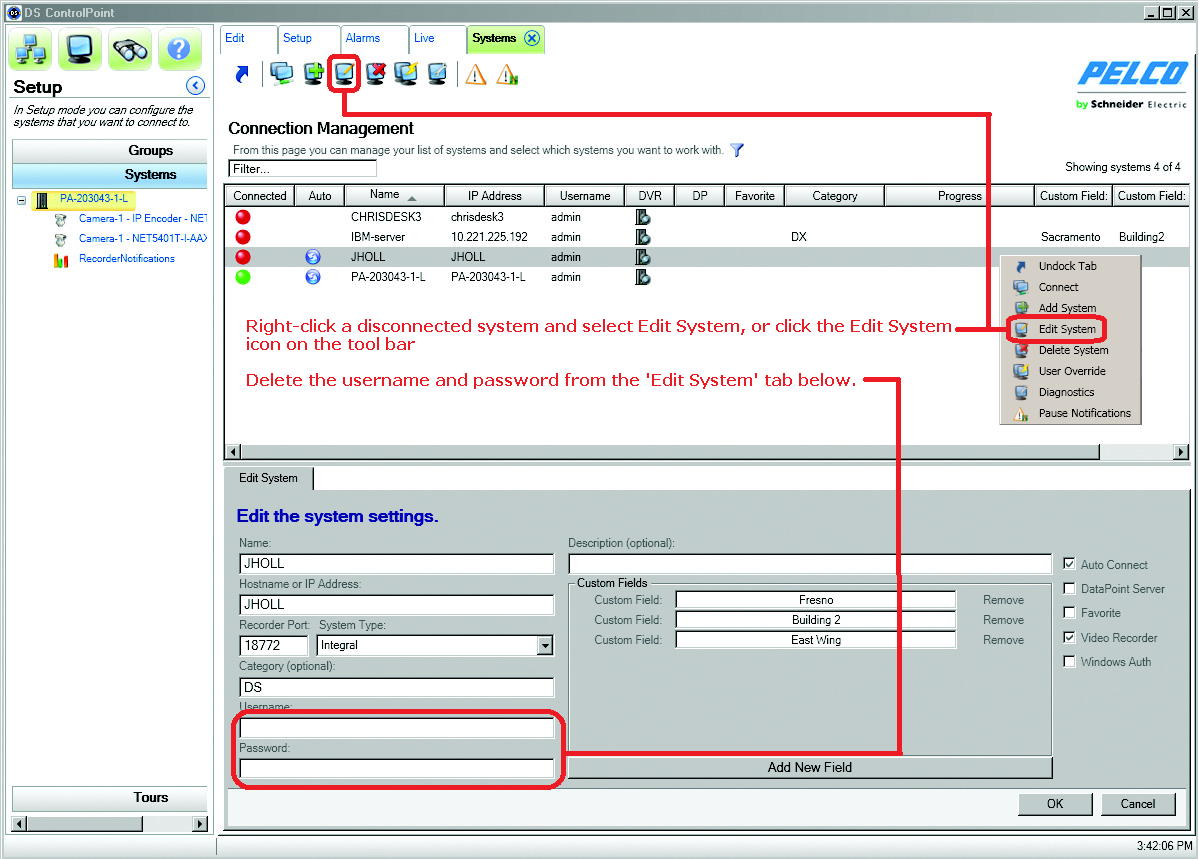
Task: Select the Edit System toolbar icon
Action: 342,73
